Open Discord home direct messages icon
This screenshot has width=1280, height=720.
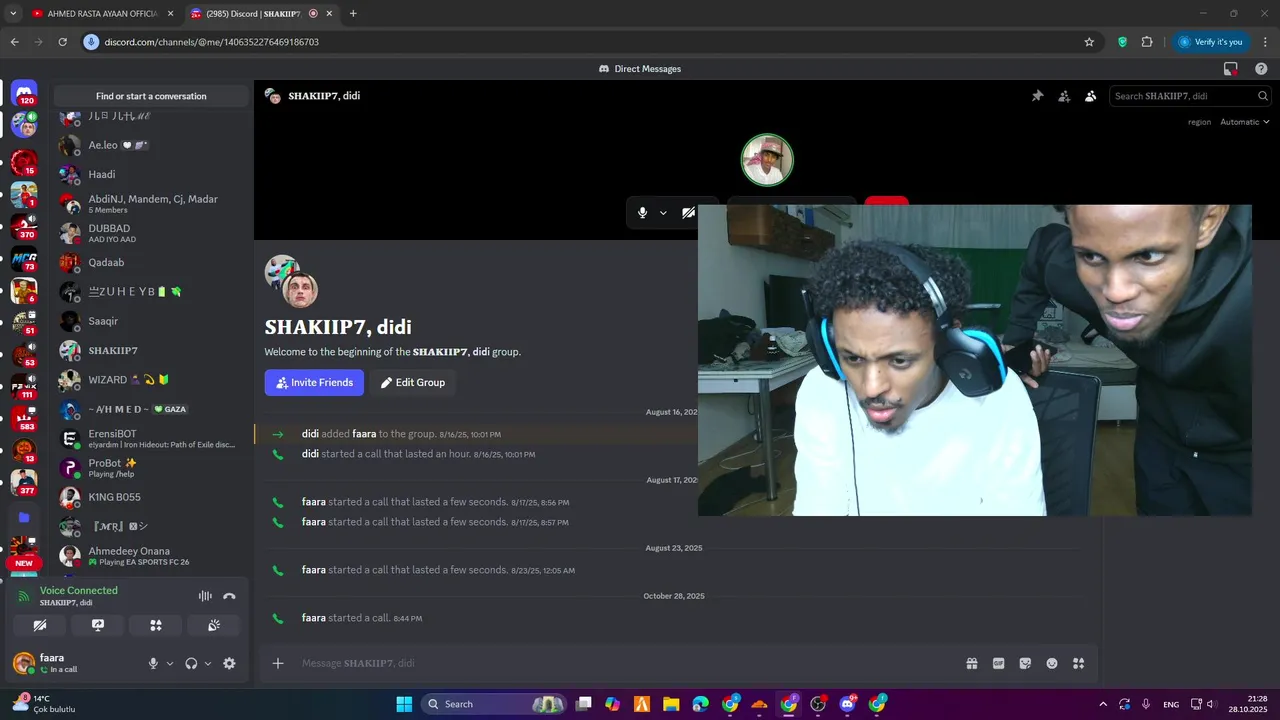(x=24, y=93)
